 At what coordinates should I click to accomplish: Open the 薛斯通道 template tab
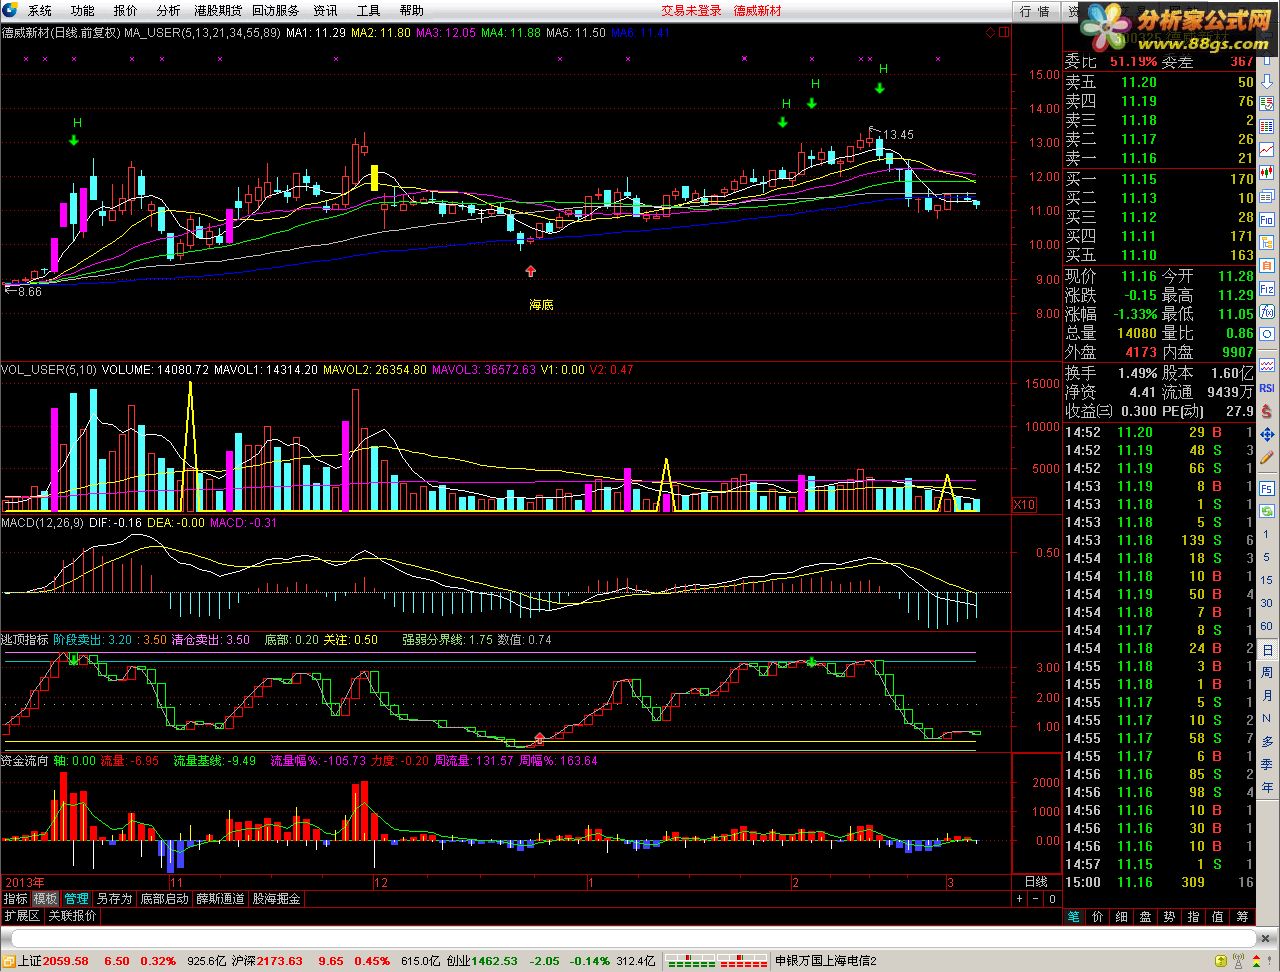click(x=221, y=899)
